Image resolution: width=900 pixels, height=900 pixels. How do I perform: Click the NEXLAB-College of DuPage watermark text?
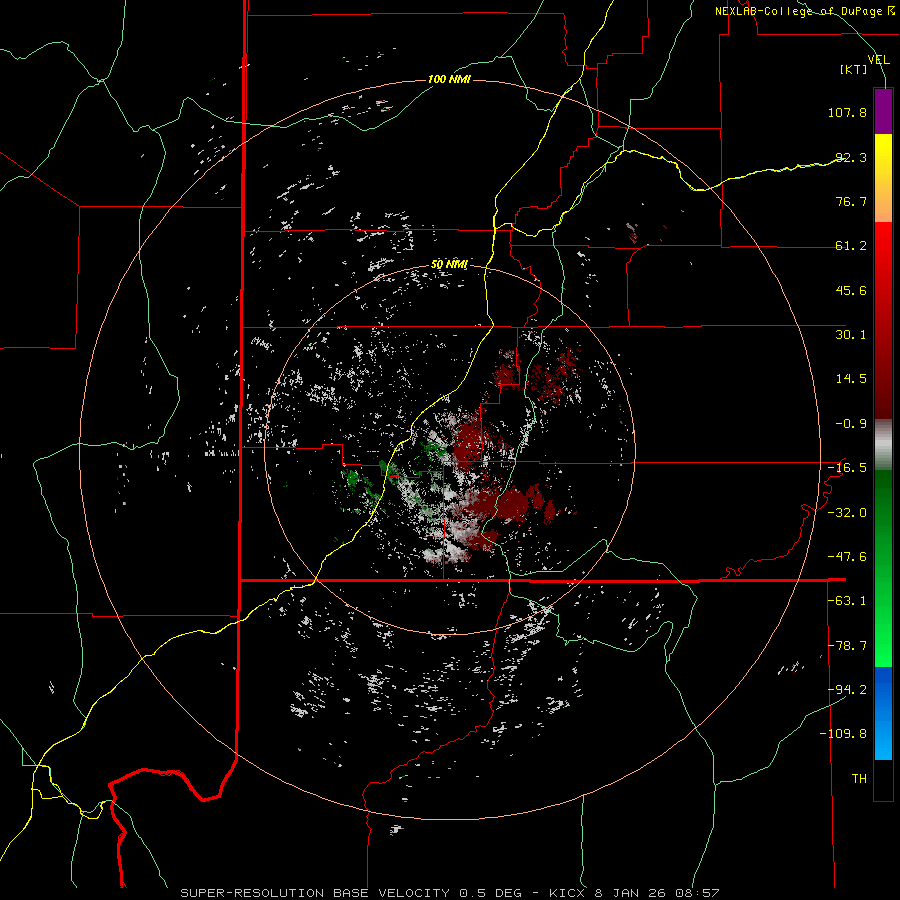tap(798, 11)
